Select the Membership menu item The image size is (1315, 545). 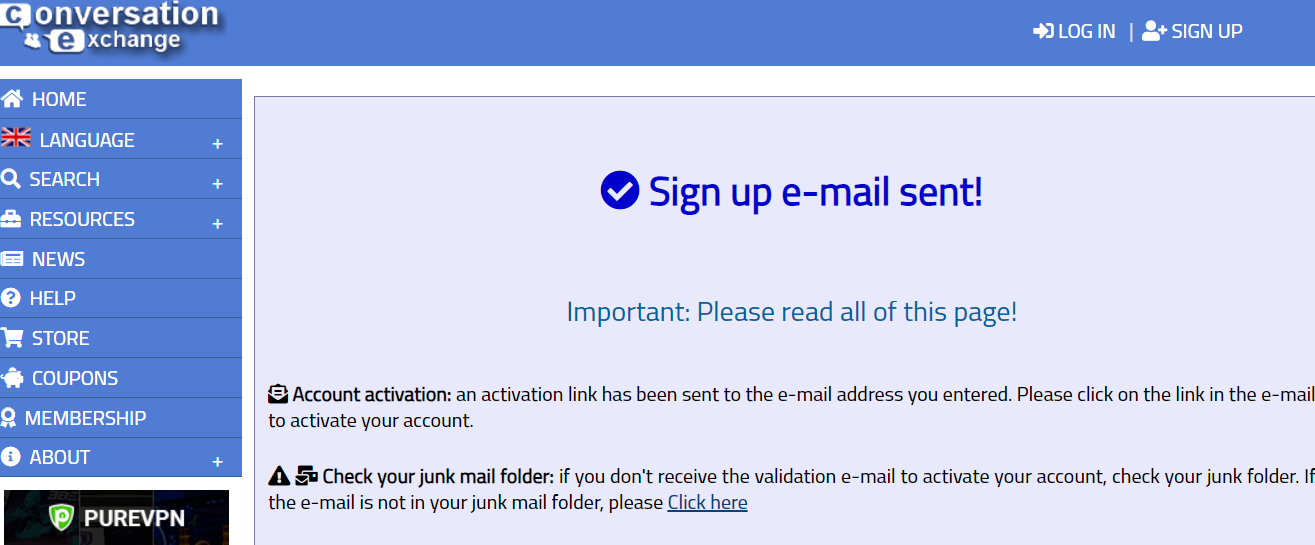coord(85,418)
